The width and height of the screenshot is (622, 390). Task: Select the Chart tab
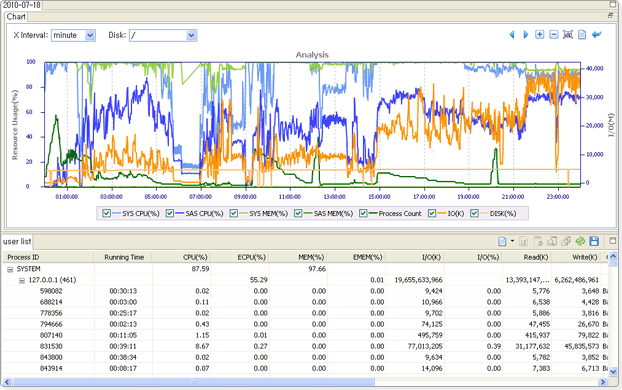(x=16, y=17)
